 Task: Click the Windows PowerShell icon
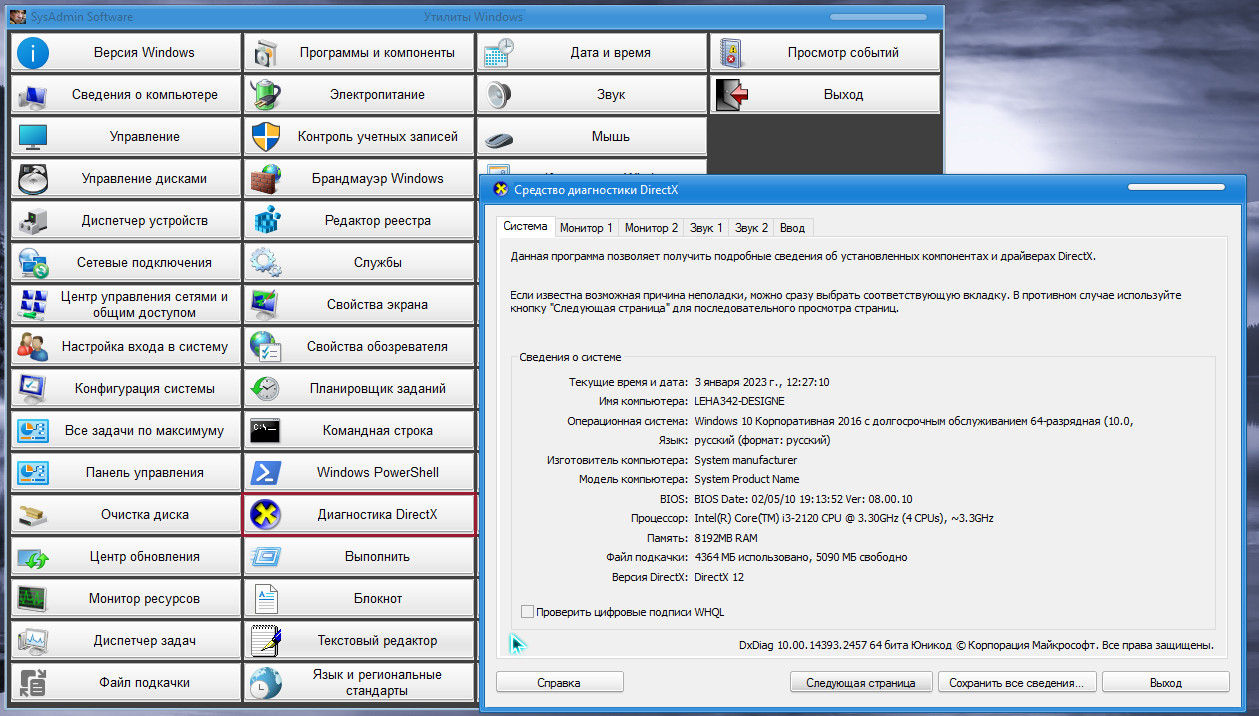266,473
